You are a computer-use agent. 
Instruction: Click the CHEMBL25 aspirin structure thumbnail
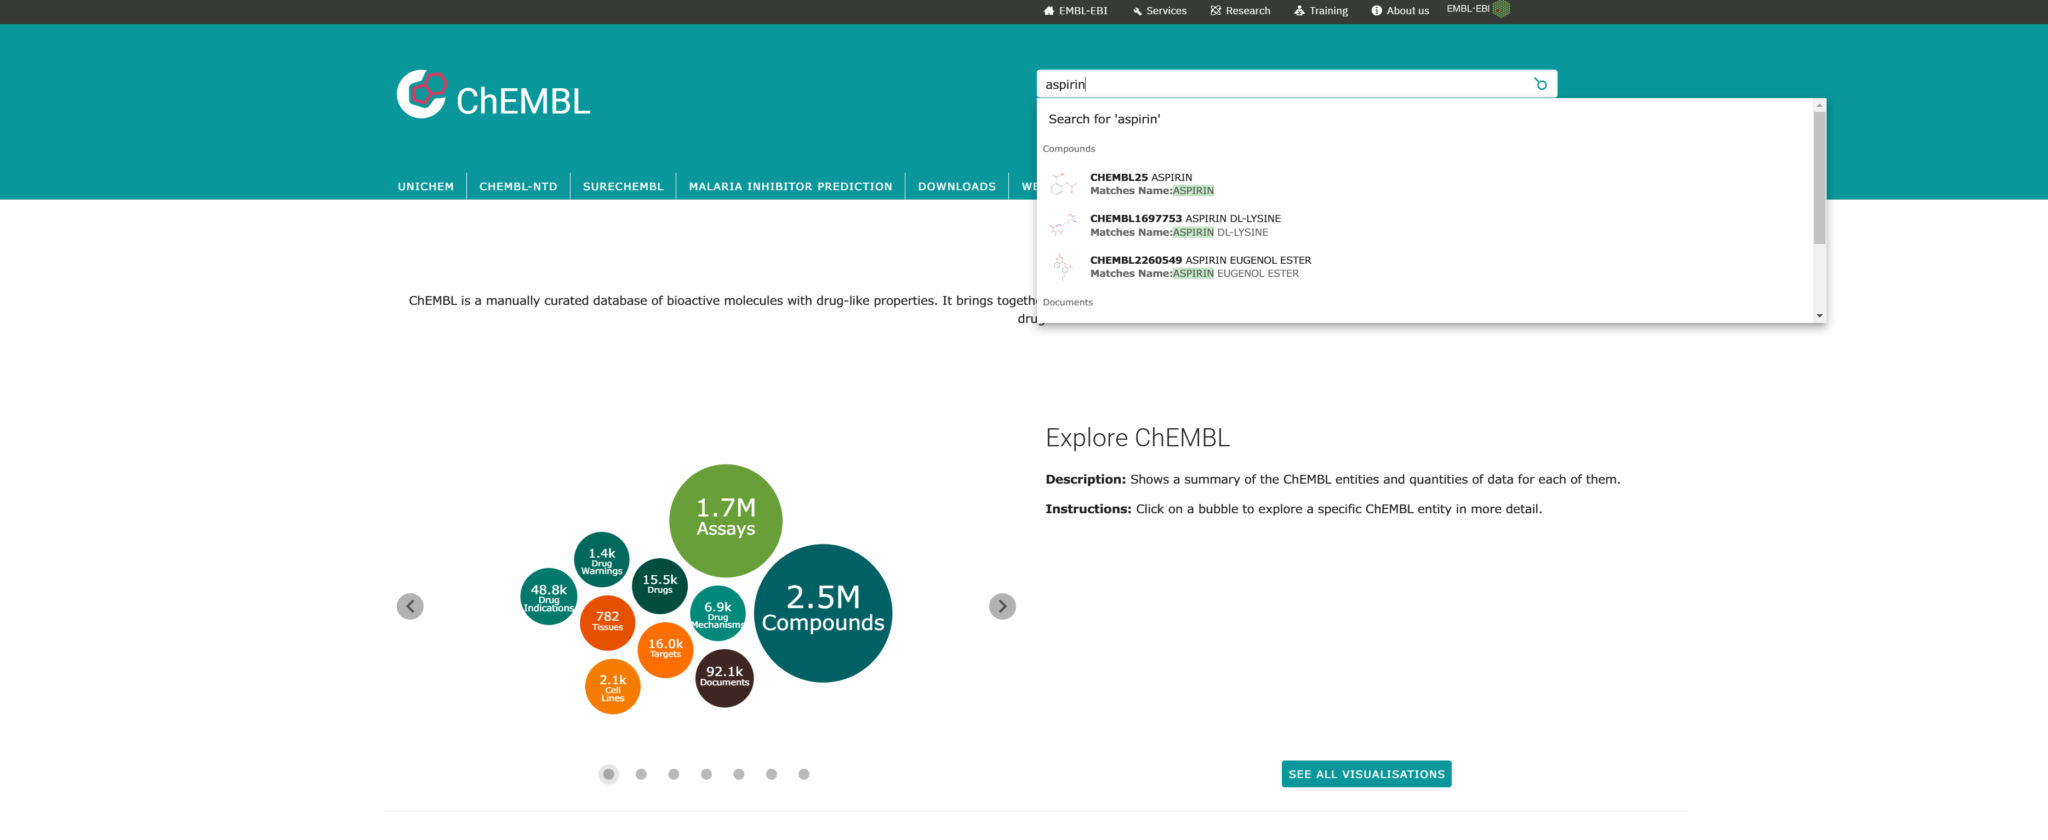1062,184
